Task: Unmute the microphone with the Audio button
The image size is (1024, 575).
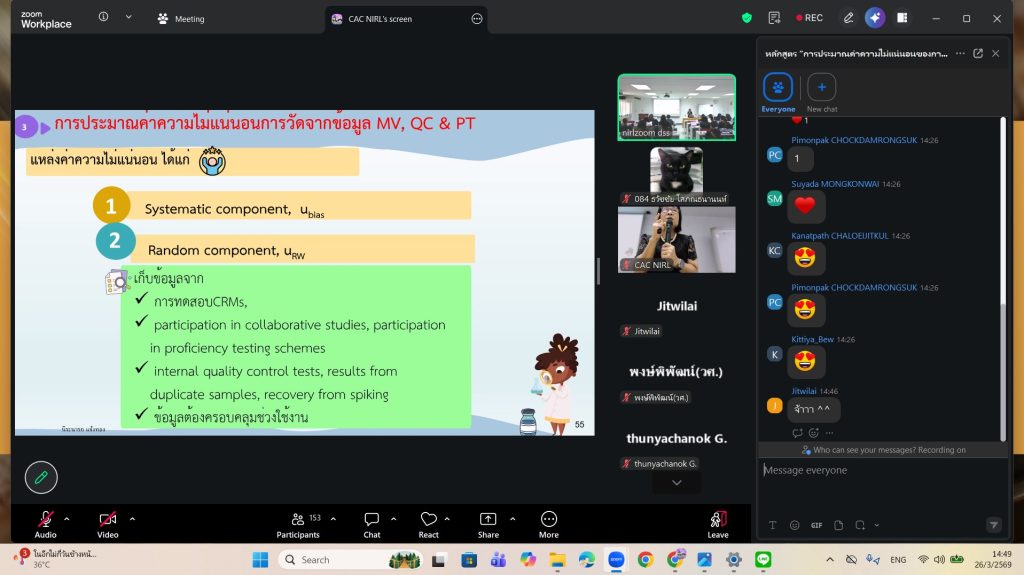Action: point(45,519)
